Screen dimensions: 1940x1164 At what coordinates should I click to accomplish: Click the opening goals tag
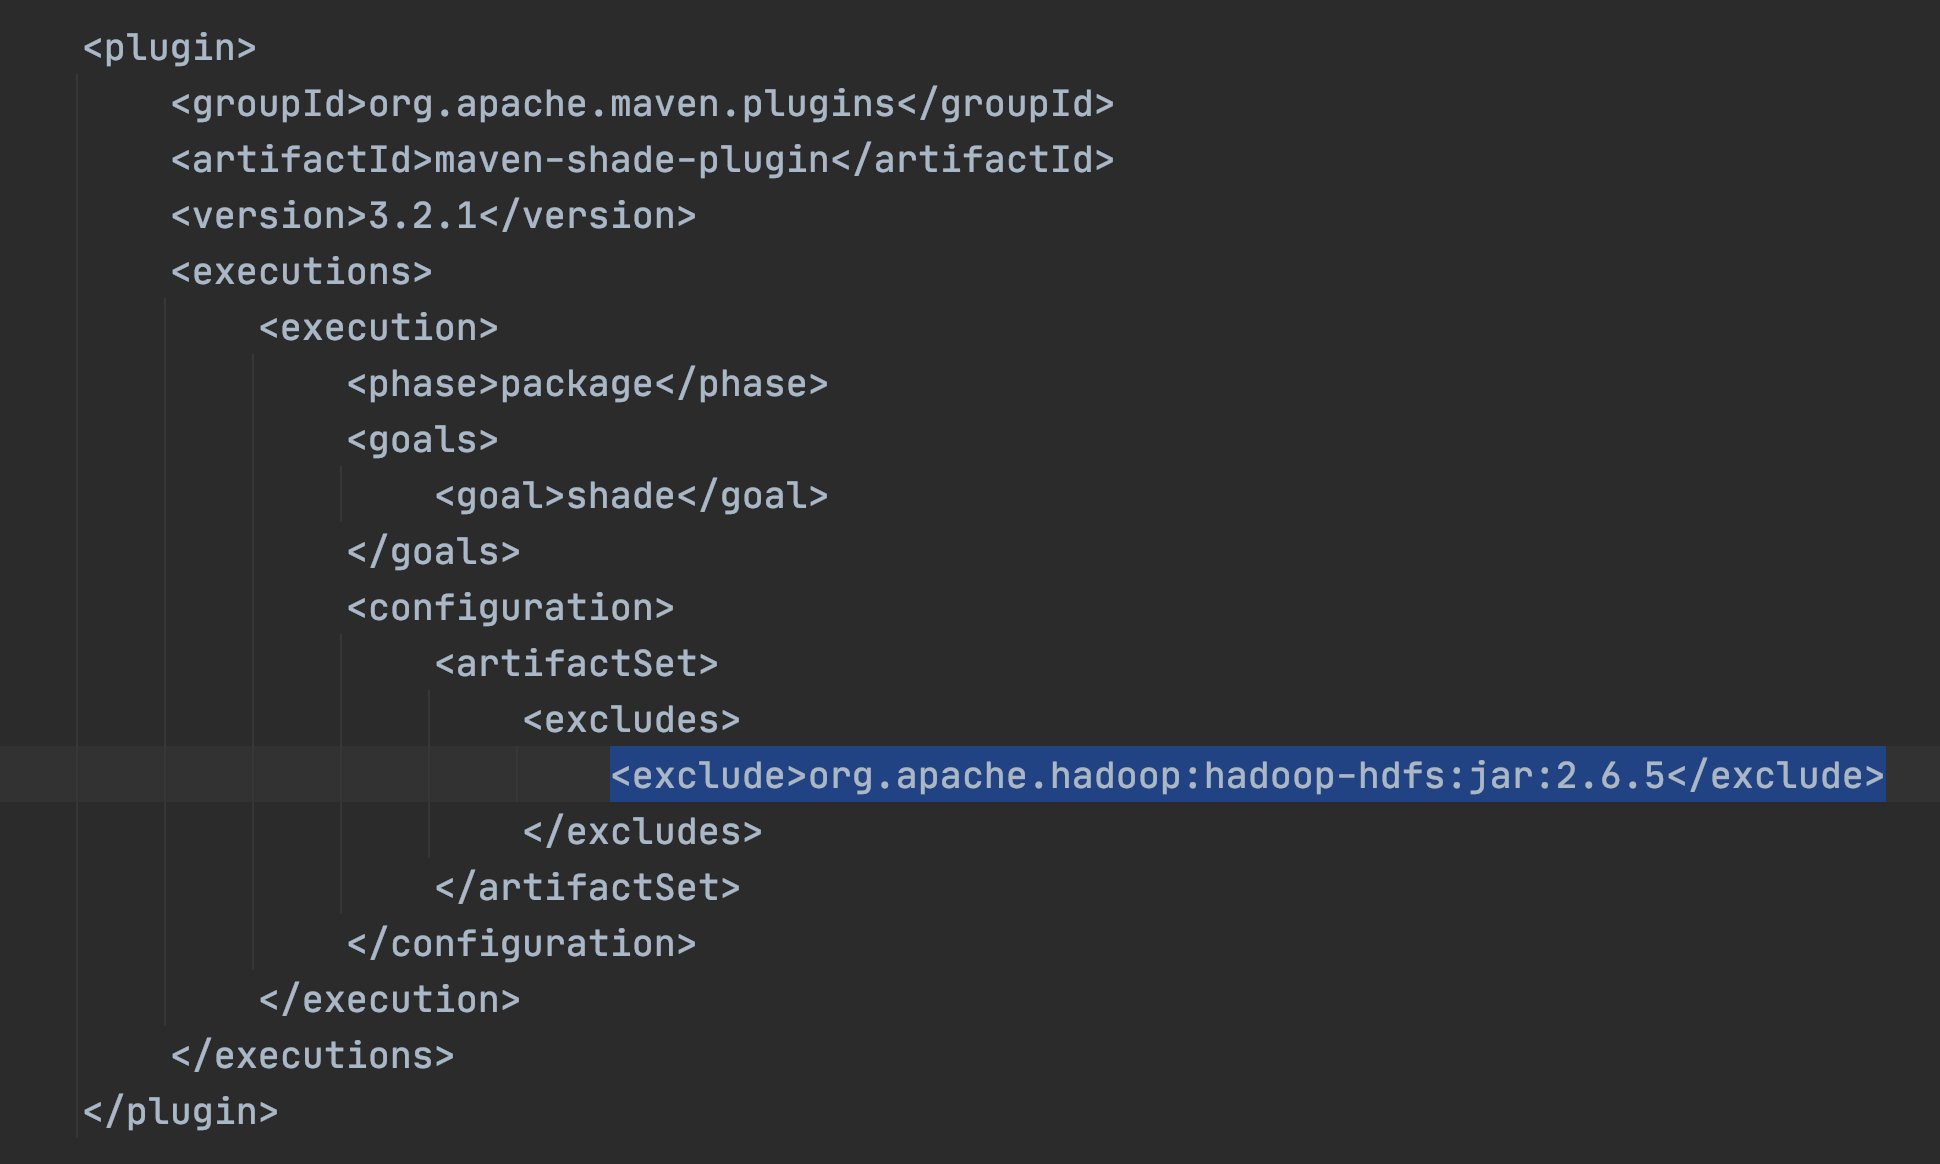tap(422, 440)
